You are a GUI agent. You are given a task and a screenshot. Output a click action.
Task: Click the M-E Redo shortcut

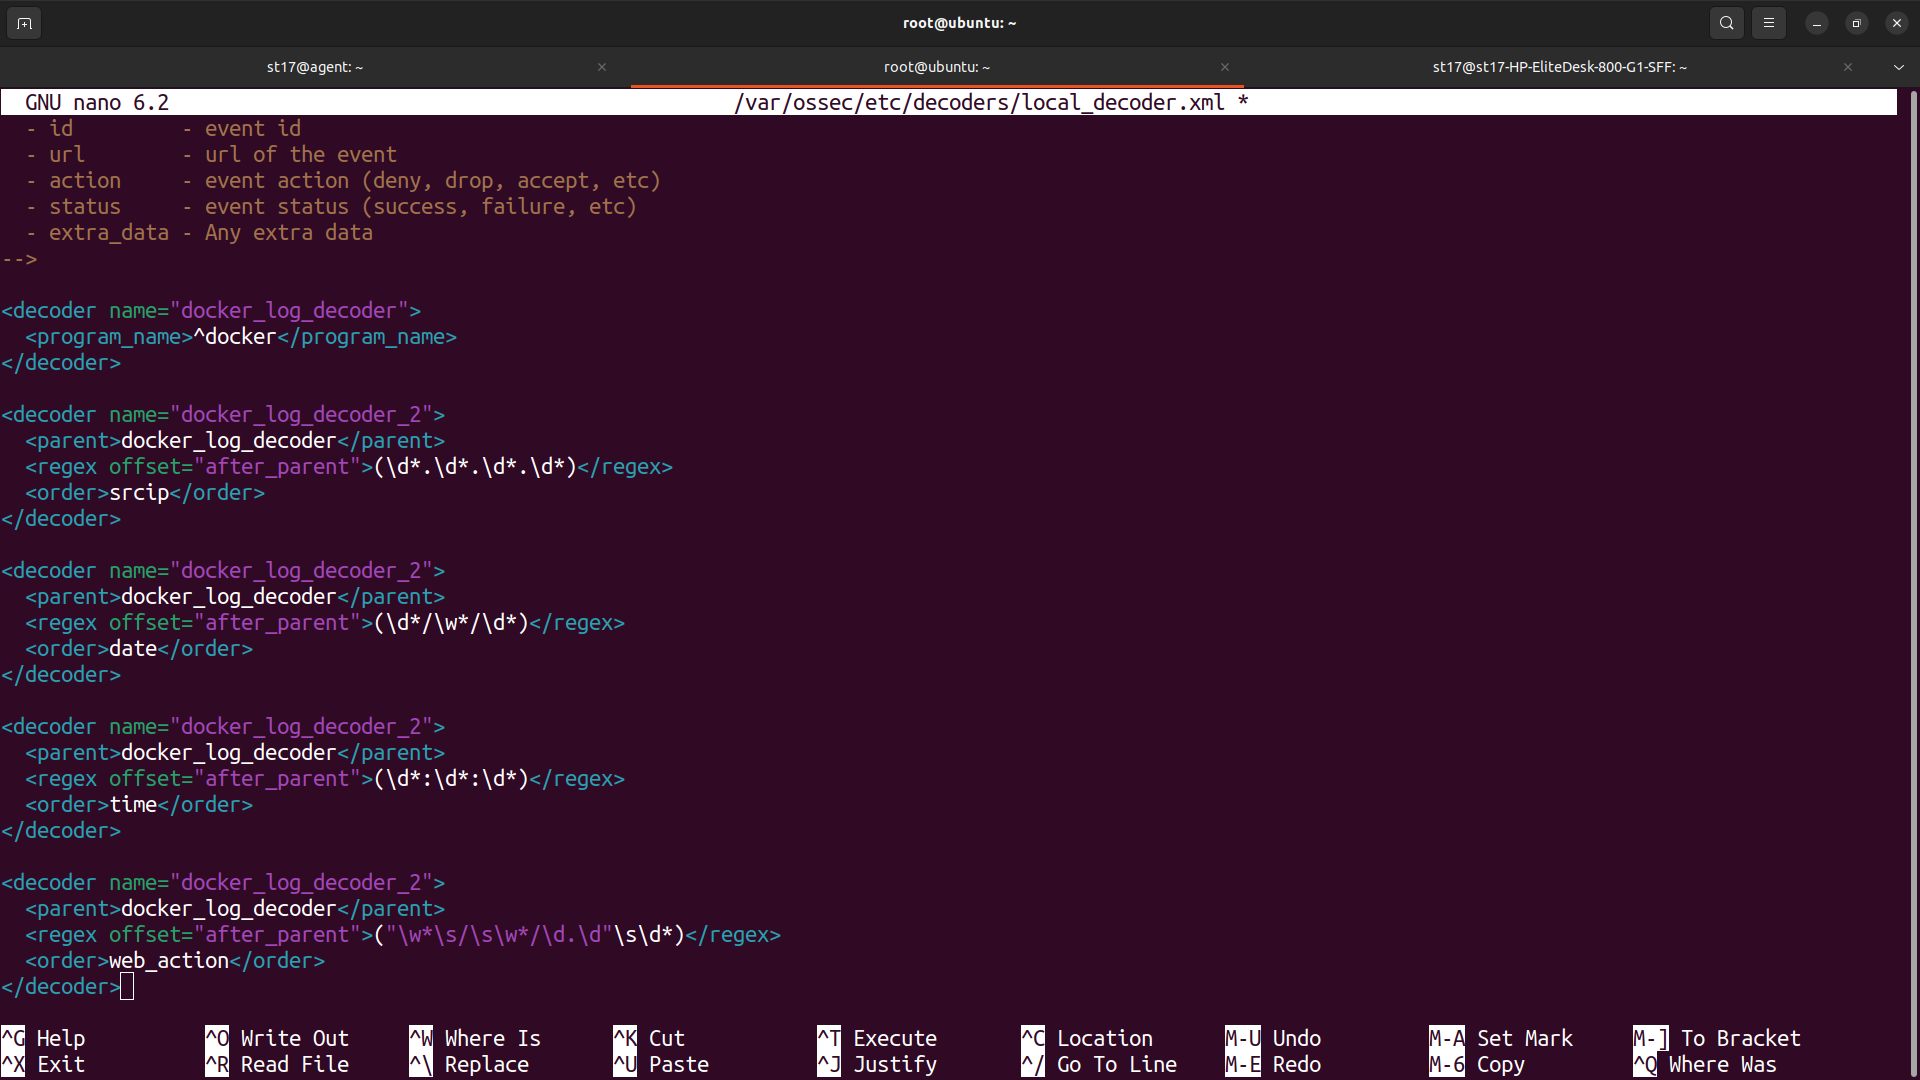click(1273, 1064)
